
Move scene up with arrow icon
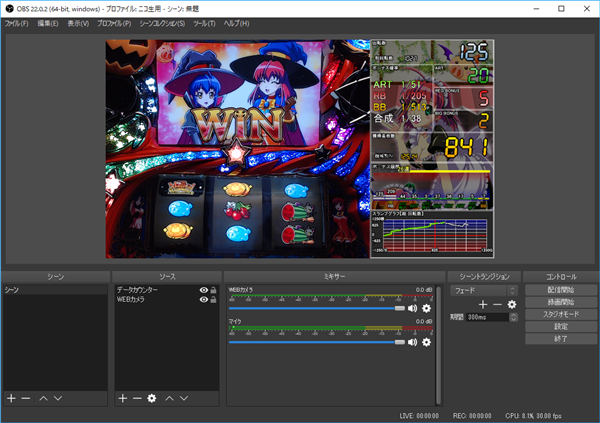(x=43, y=399)
